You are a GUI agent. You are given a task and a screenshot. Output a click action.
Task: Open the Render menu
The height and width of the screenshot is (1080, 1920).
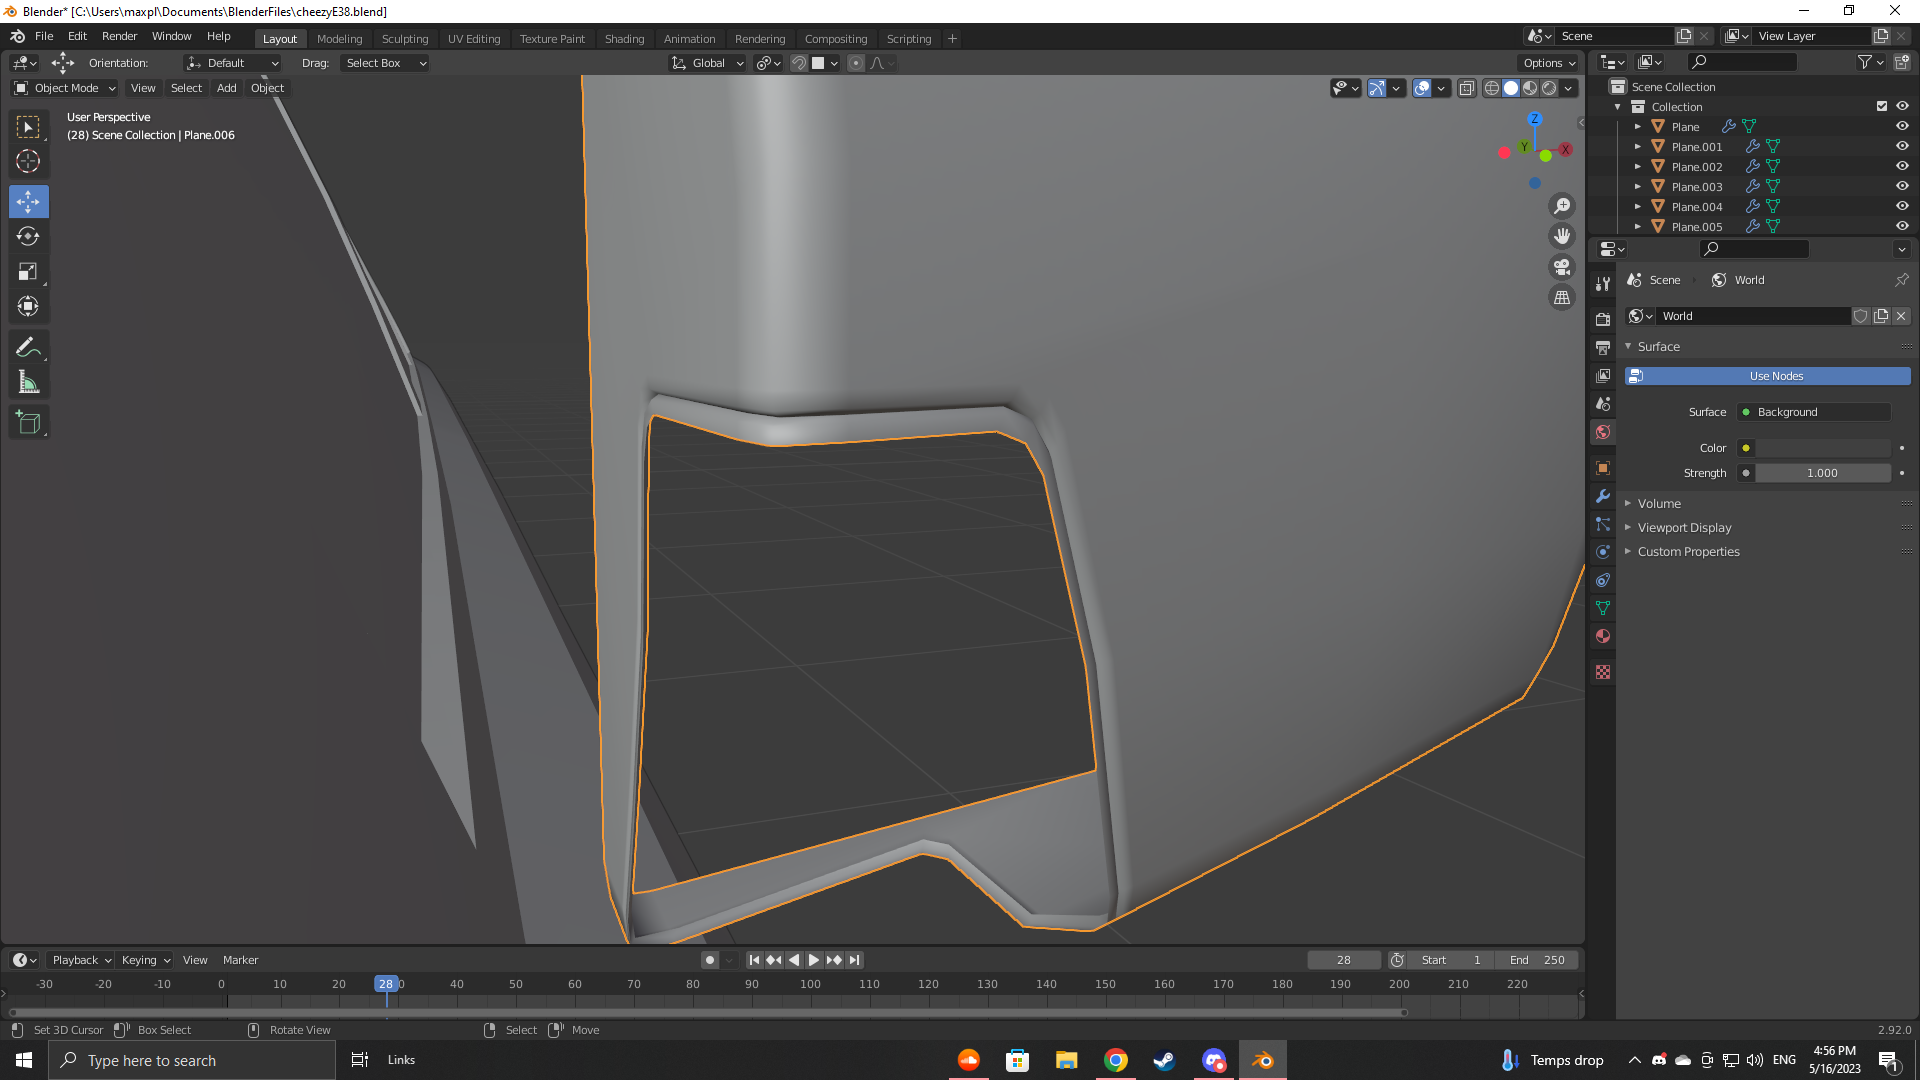click(x=119, y=36)
